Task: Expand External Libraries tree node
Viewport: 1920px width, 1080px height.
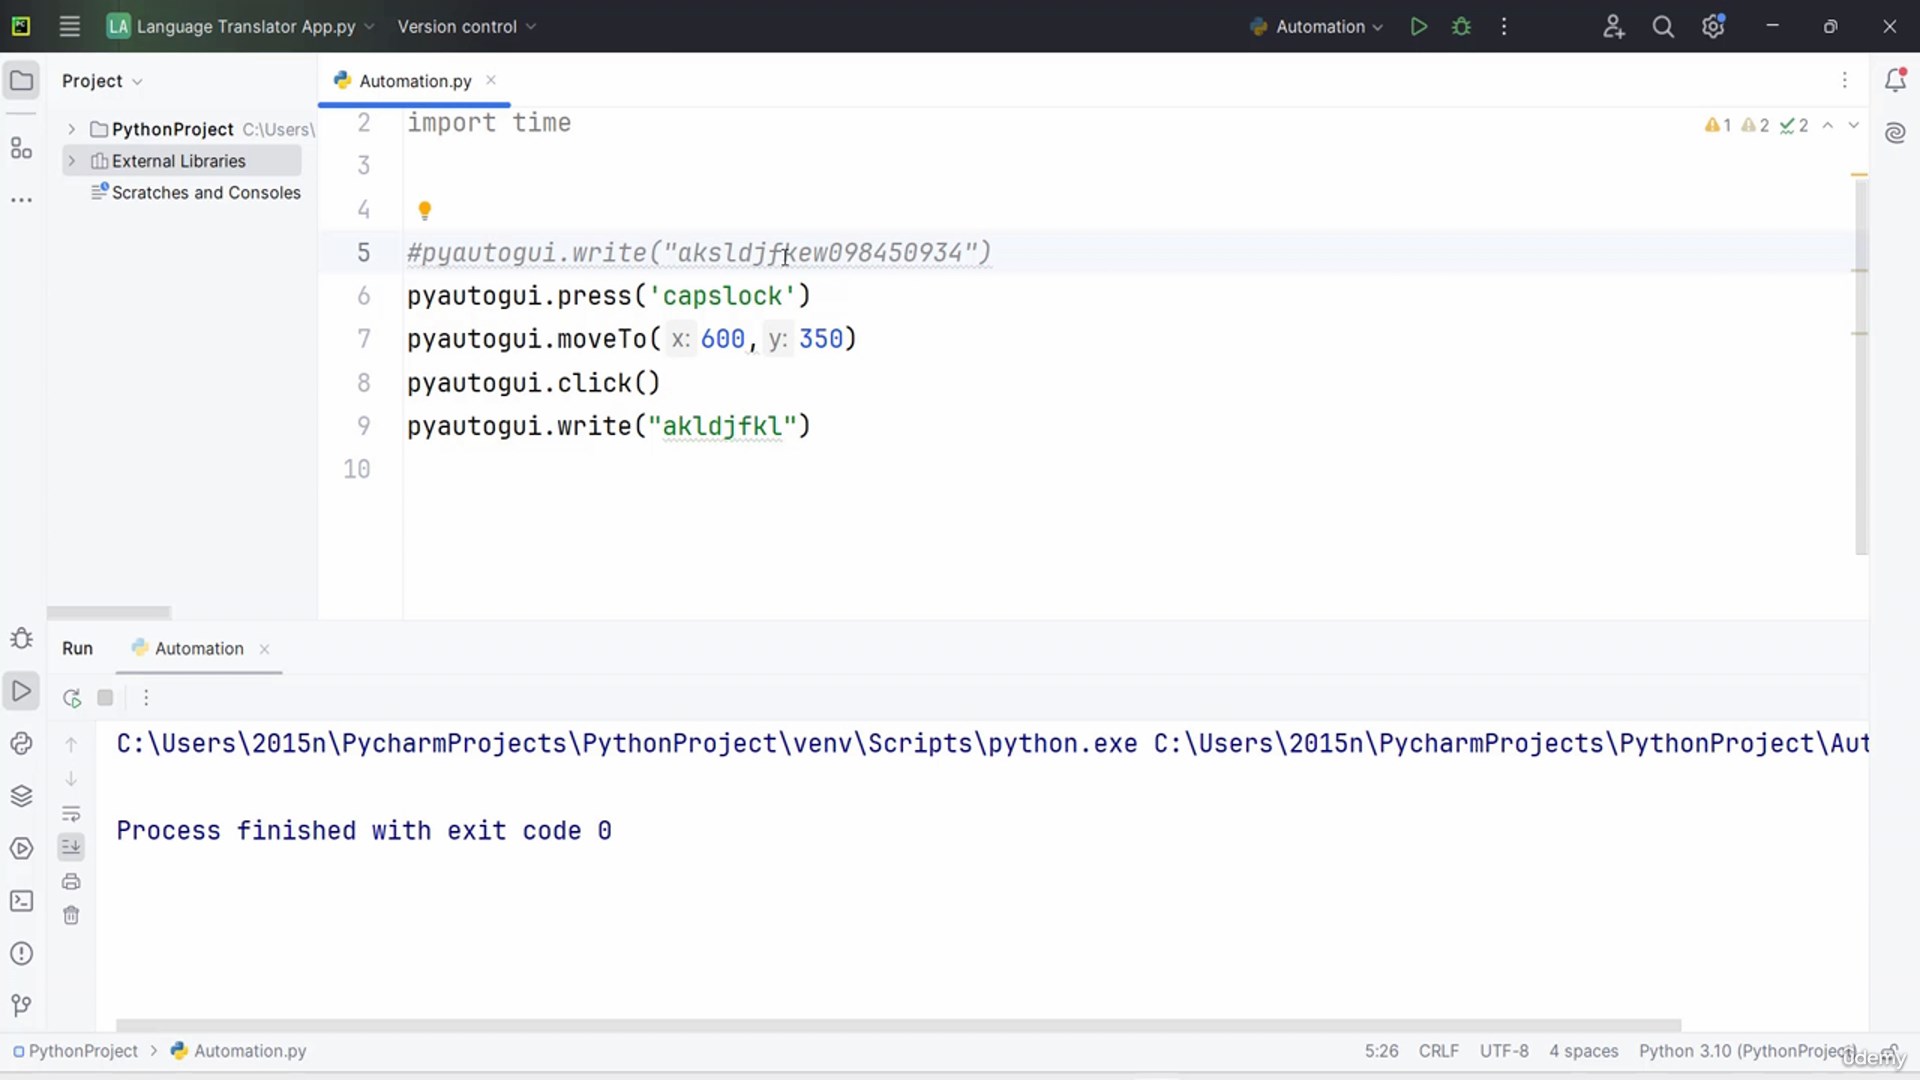Action: (x=71, y=161)
